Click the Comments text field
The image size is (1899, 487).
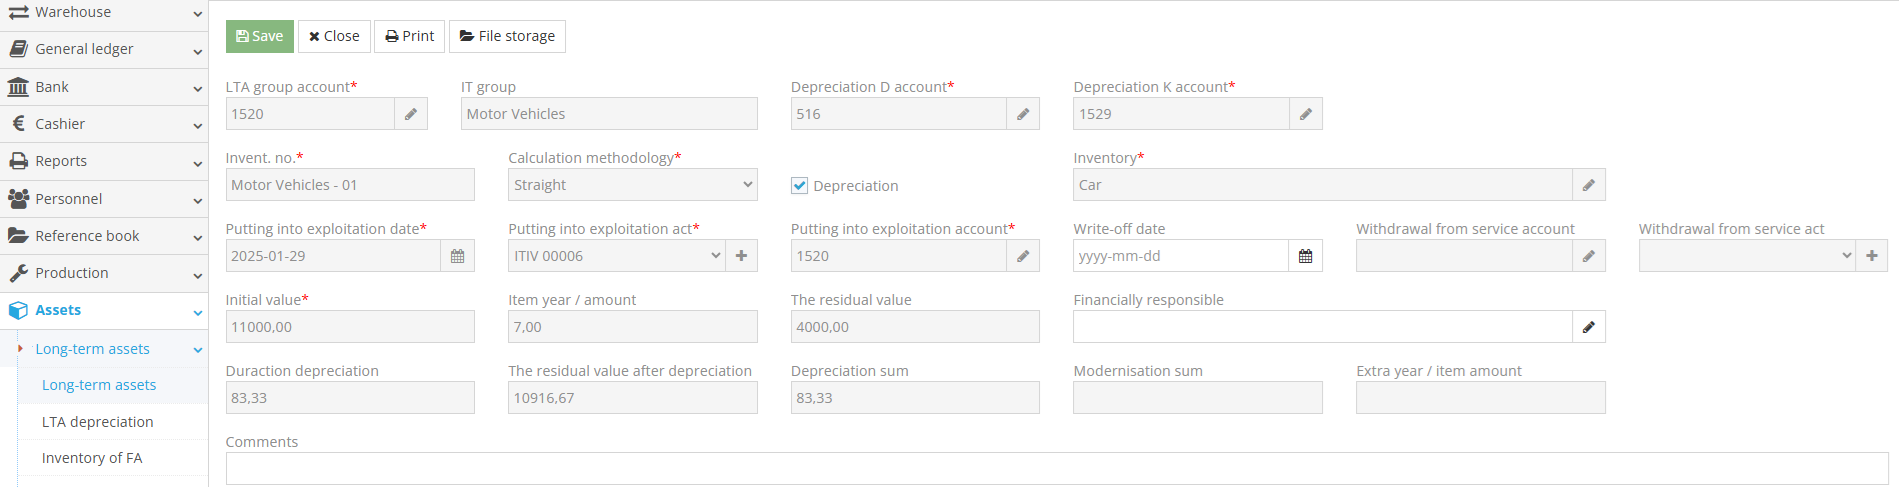(x=1056, y=468)
